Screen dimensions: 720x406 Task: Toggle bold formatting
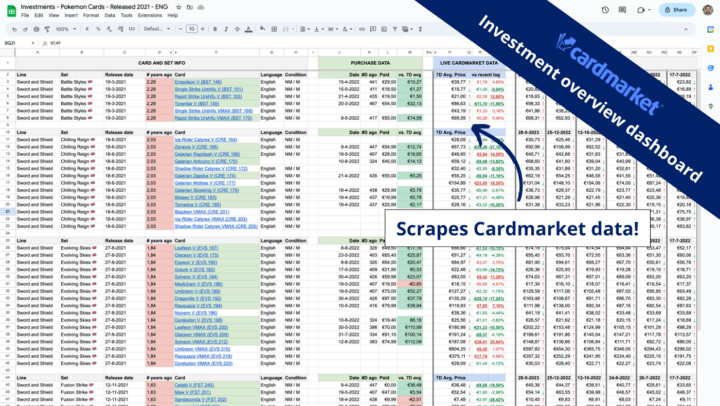point(215,29)
